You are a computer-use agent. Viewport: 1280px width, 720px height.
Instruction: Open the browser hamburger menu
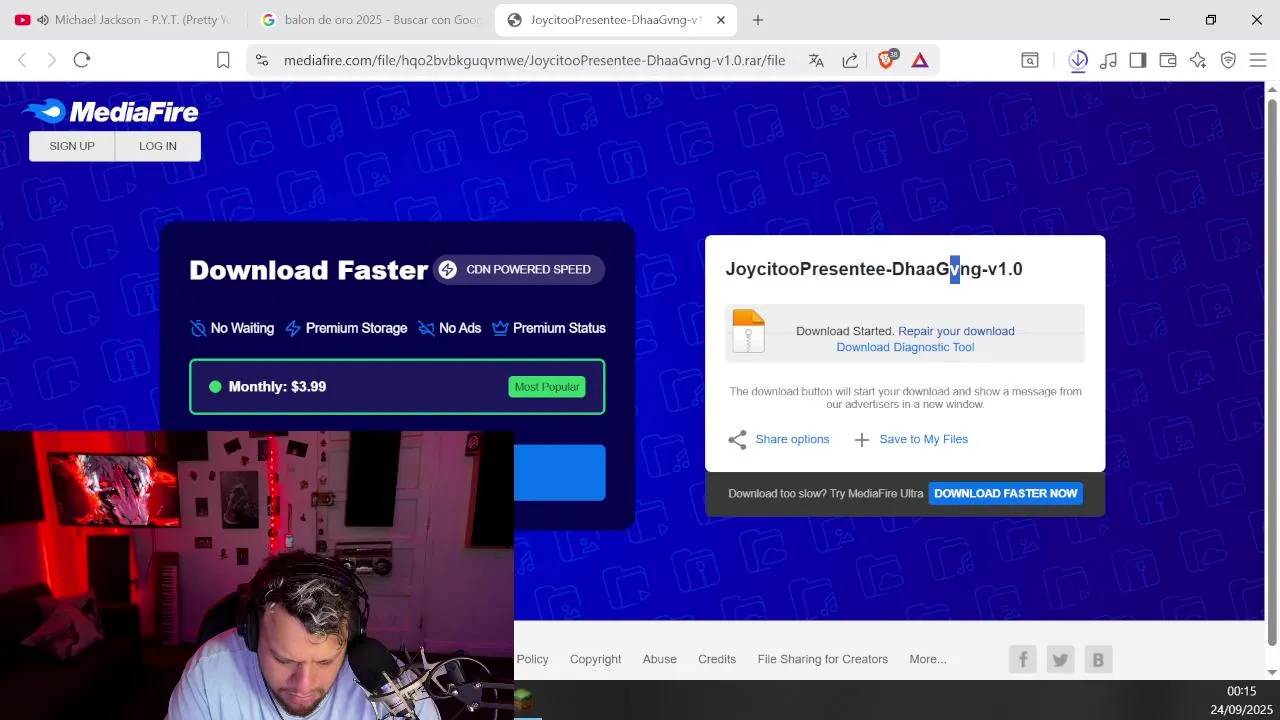(1258, 60)
